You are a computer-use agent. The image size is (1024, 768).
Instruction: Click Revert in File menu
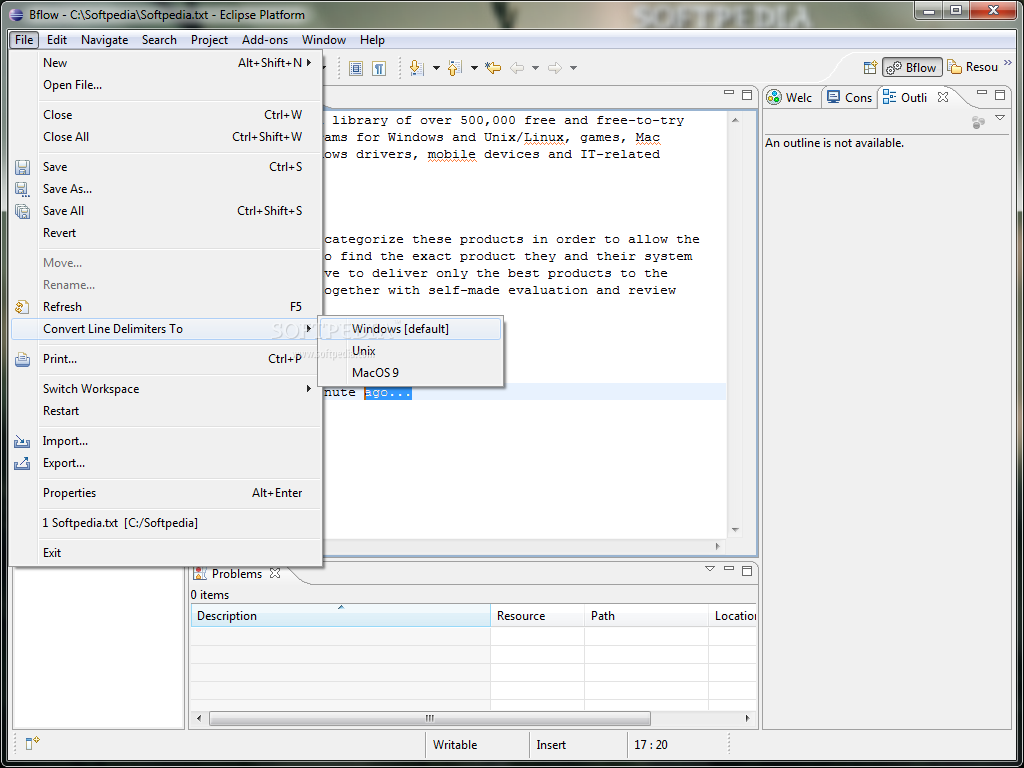pos(167,232)
